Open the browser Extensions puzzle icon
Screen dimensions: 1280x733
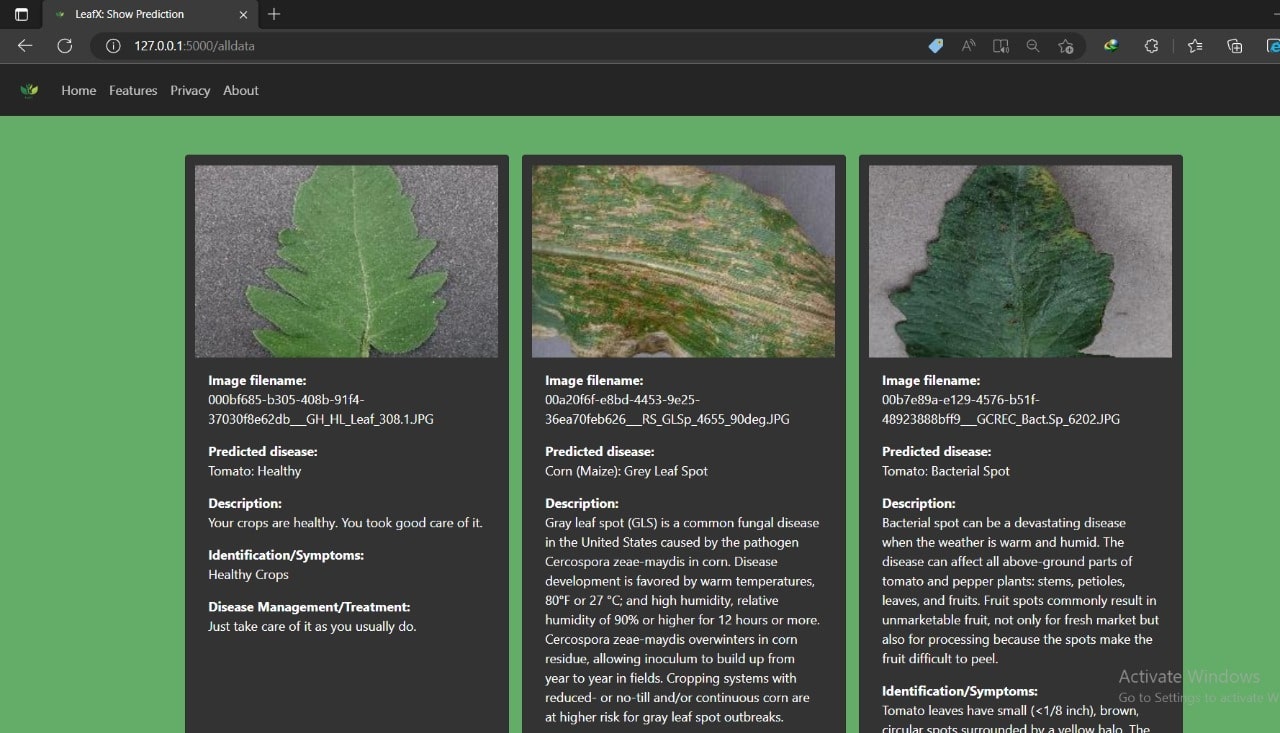click(1151, 46)
